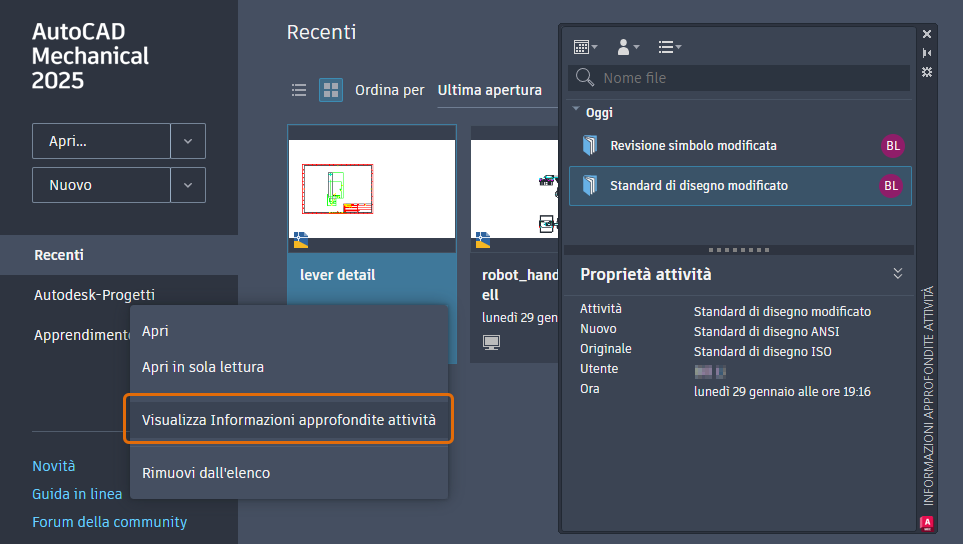Select Standard di disegno modificato activity
963x544 pixels.
[x=740, y=185]
